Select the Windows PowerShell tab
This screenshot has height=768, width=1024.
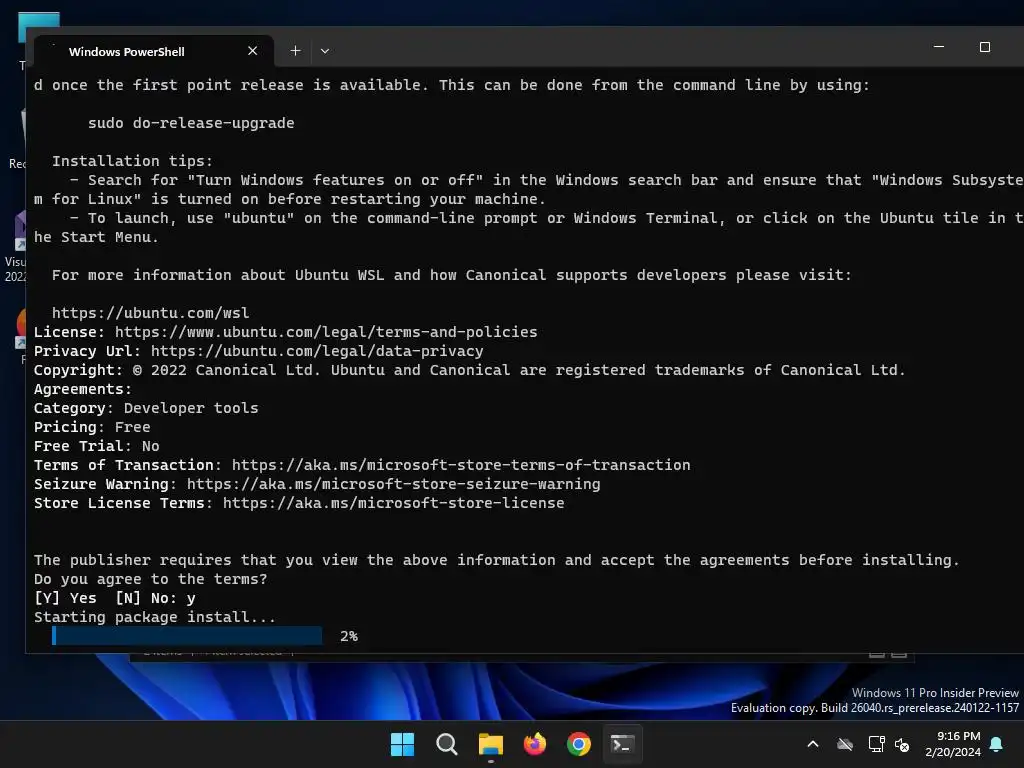(x=153, y=51)
